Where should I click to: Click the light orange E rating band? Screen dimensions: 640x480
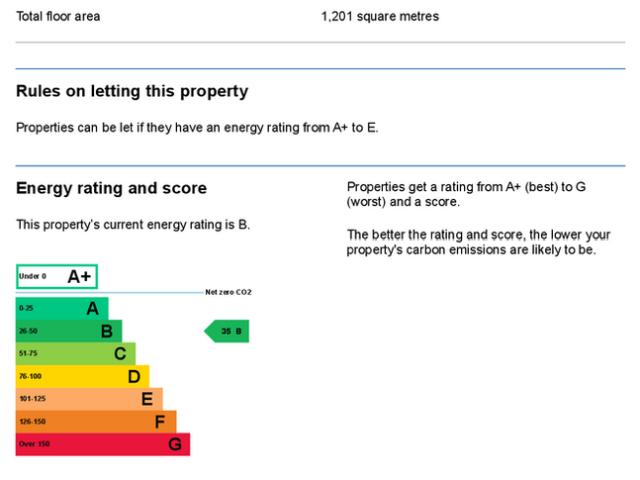tap(89, 399)
